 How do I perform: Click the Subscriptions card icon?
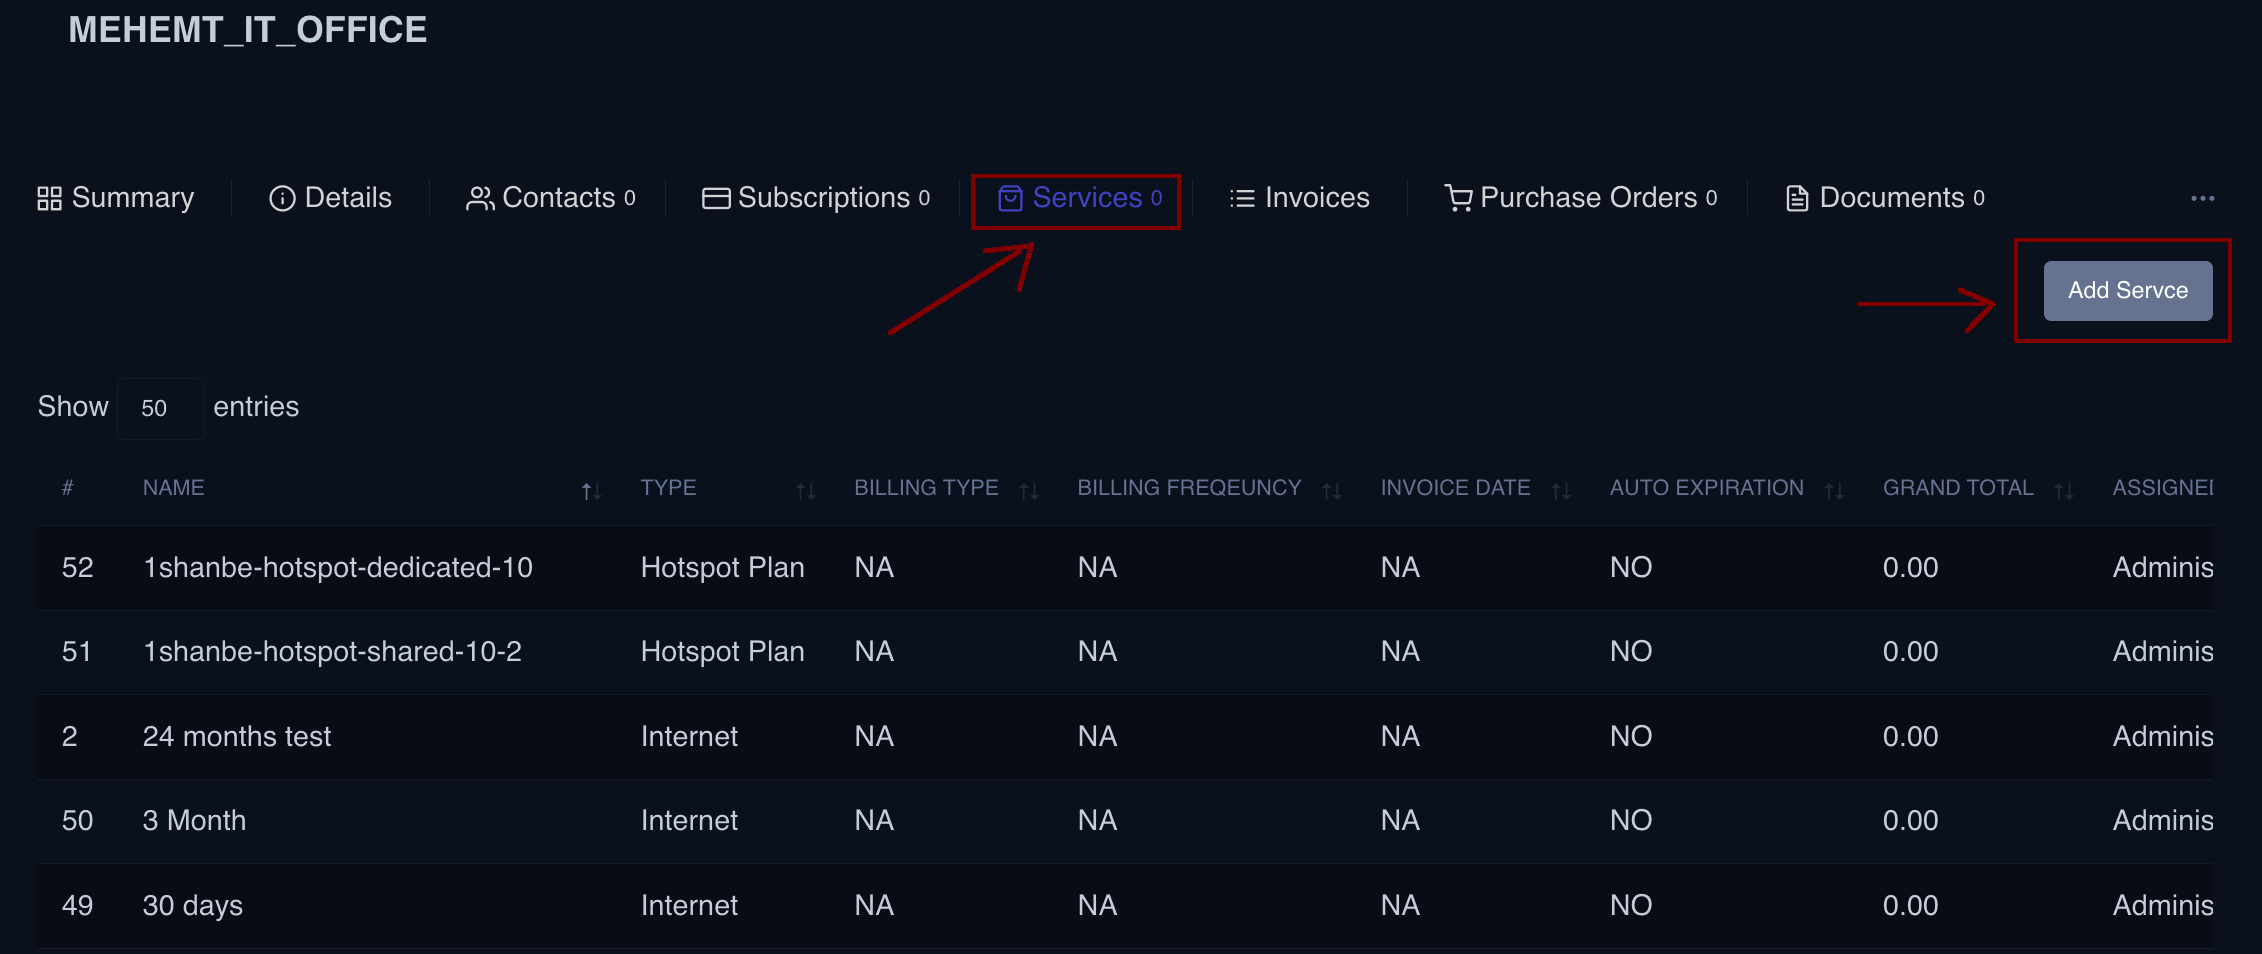click(x=716, y=199)
